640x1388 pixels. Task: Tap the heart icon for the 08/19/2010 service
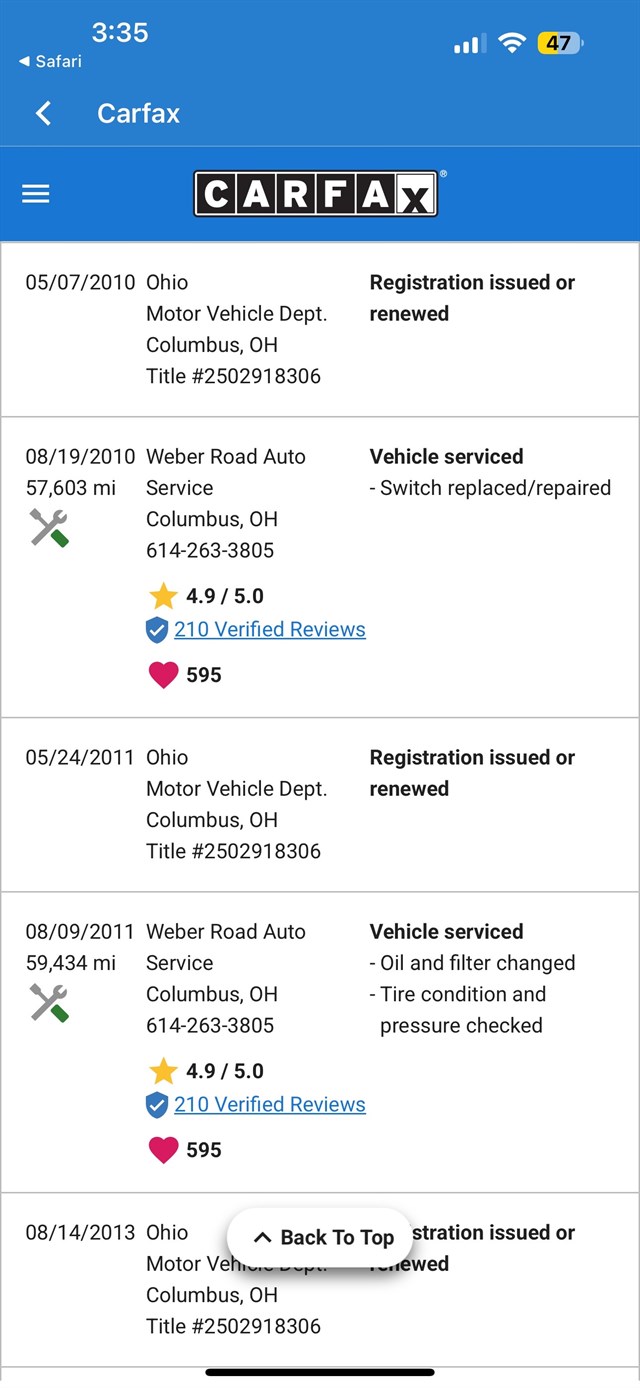click(x=163, y=675)
